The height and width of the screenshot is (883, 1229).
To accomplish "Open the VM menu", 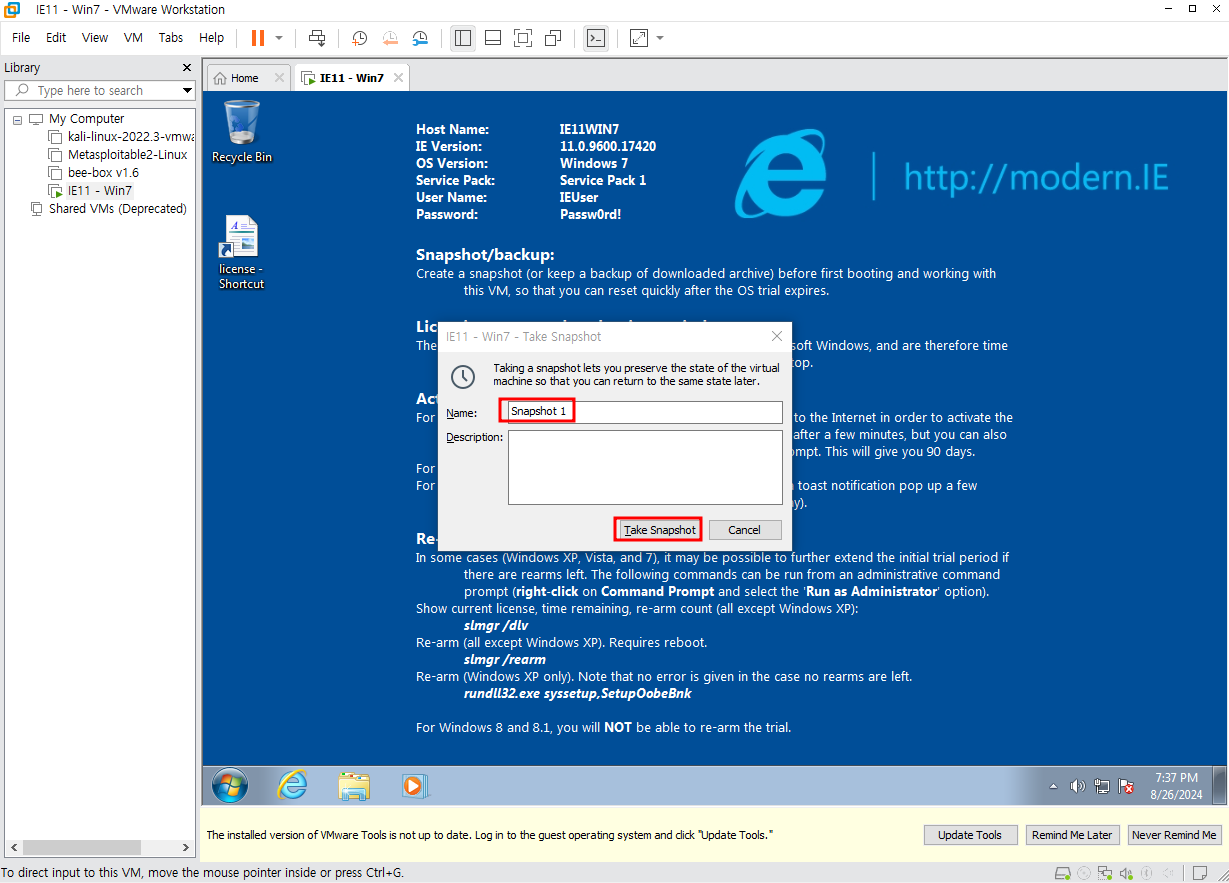I will click(133, 37).
